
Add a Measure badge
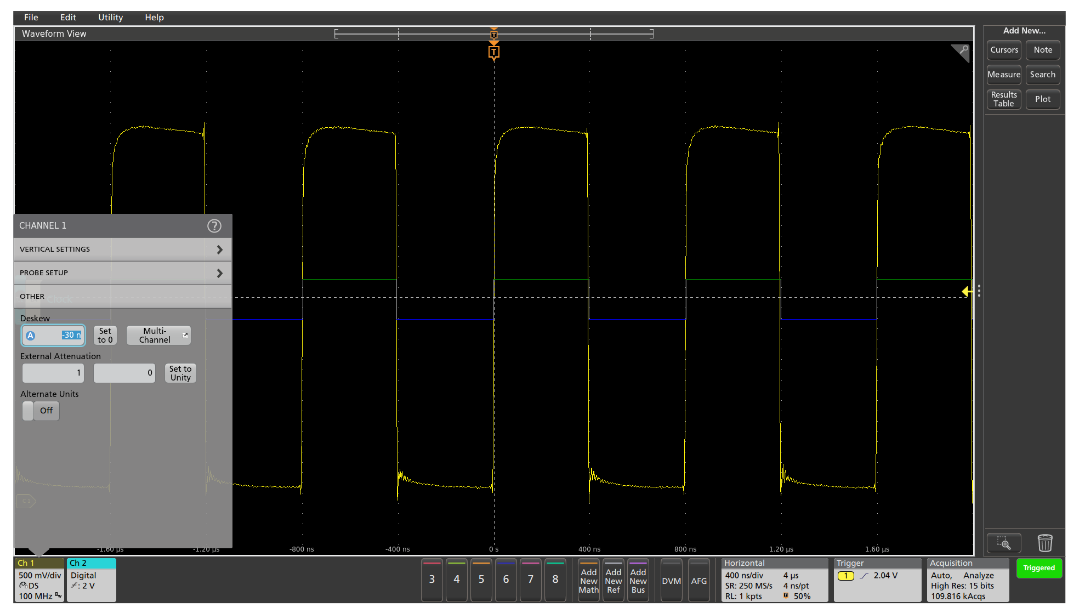pyautogui.click(x=1003, y=74)
